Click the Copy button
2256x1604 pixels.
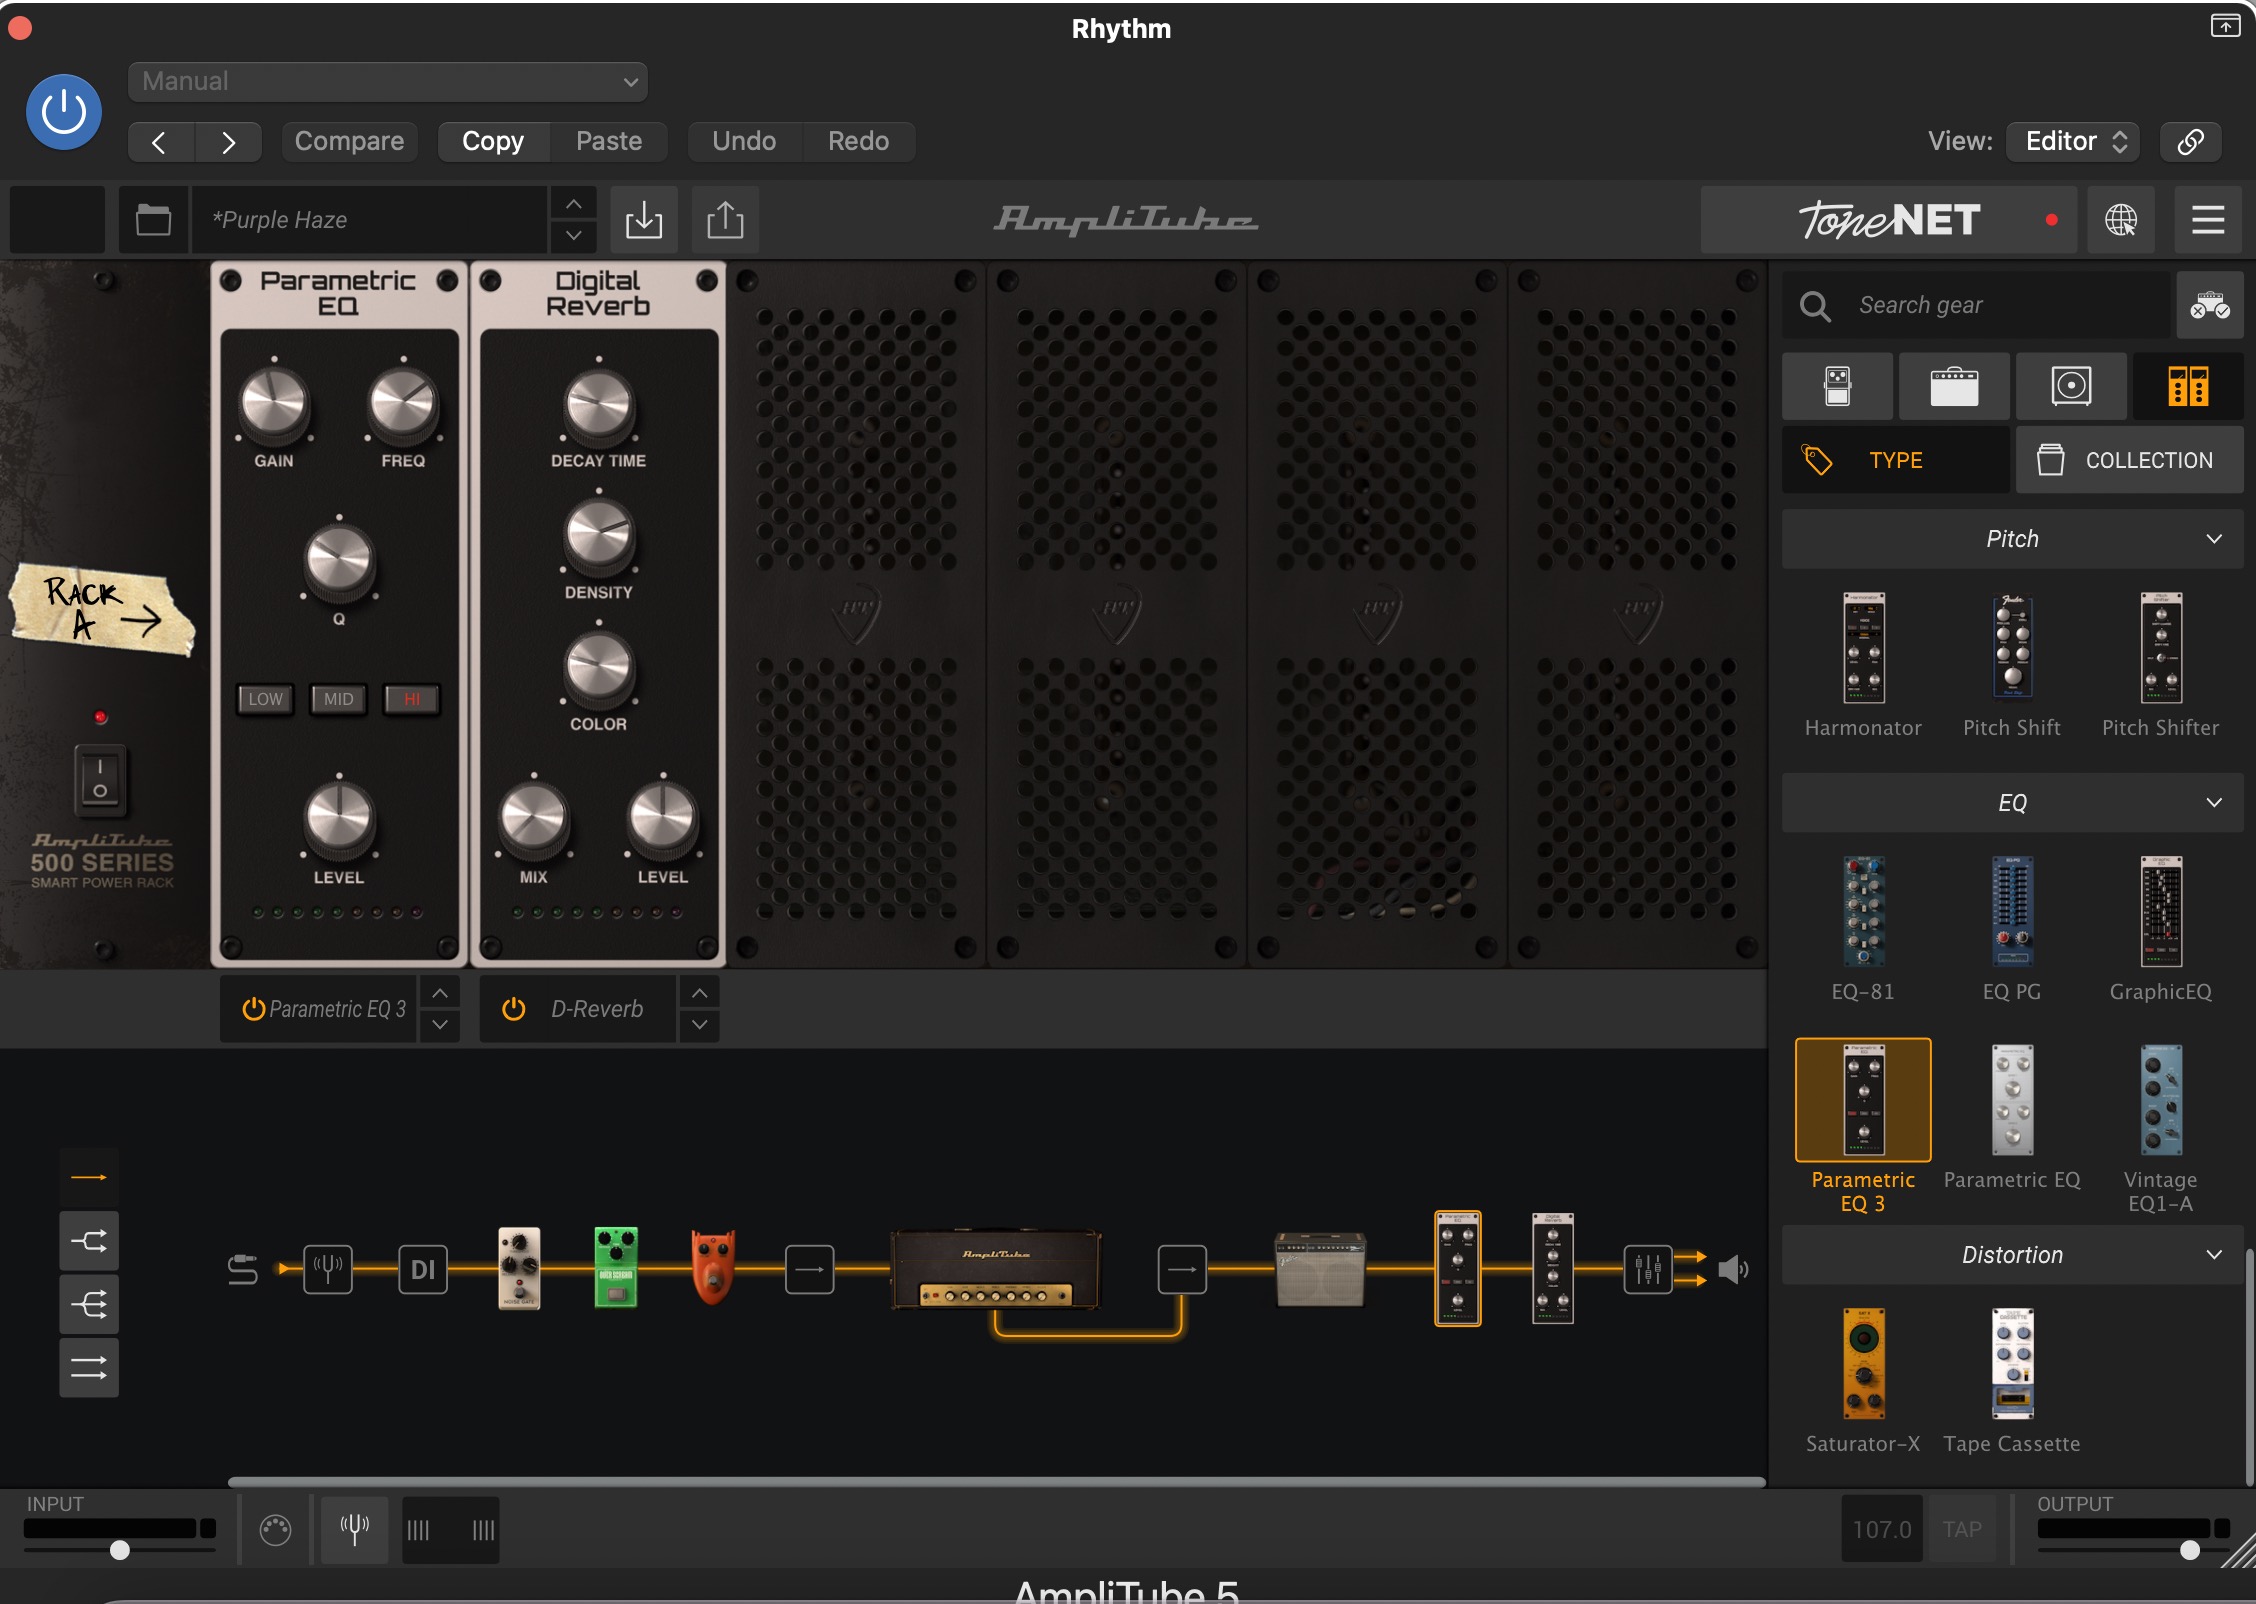(x=493, y=141)
